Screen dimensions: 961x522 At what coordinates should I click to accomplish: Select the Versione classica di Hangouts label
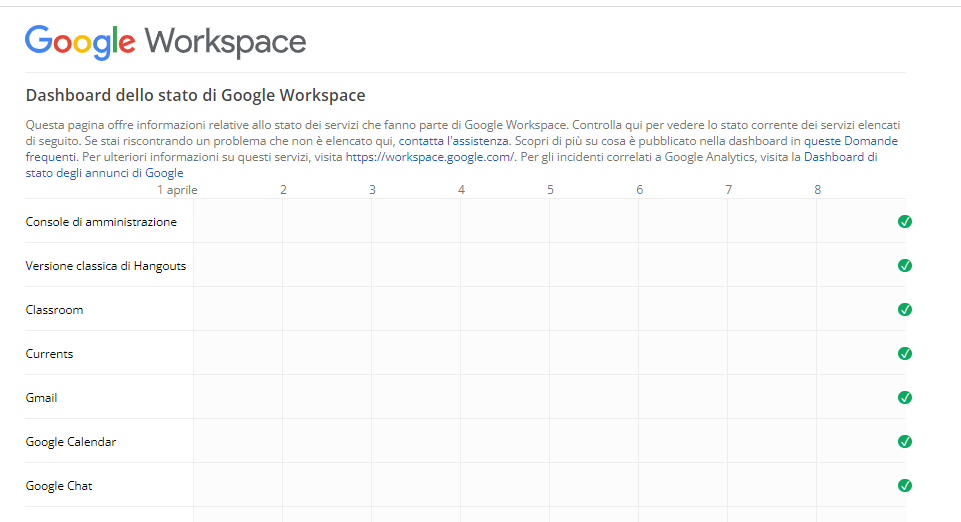click(x=106, y=266)
